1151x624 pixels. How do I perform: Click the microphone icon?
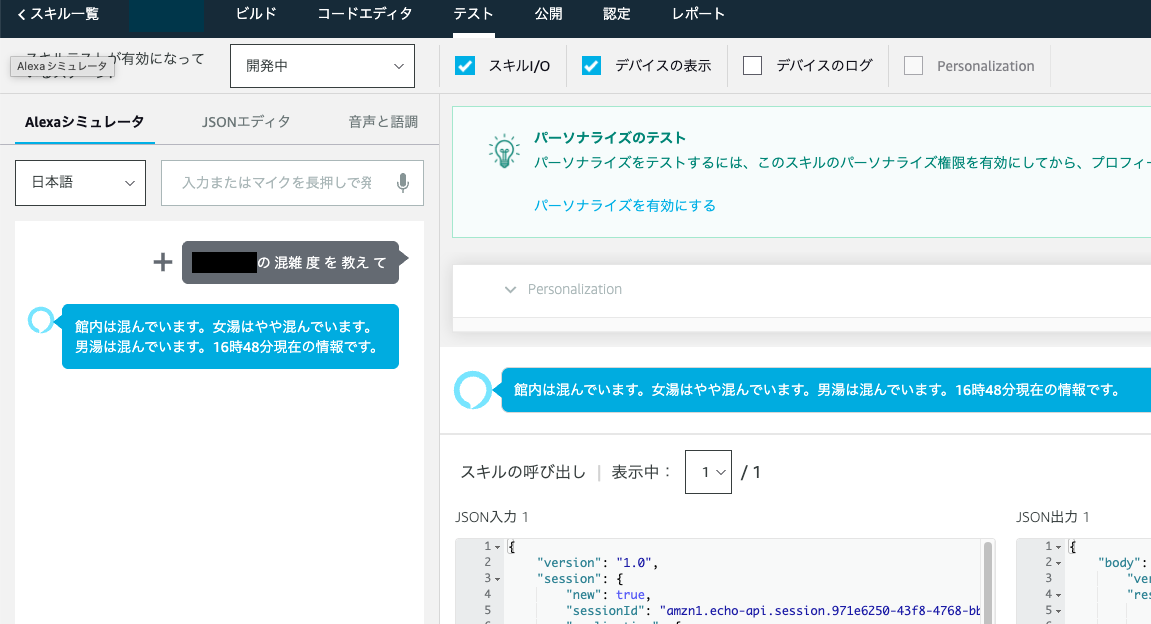[402, 183]
